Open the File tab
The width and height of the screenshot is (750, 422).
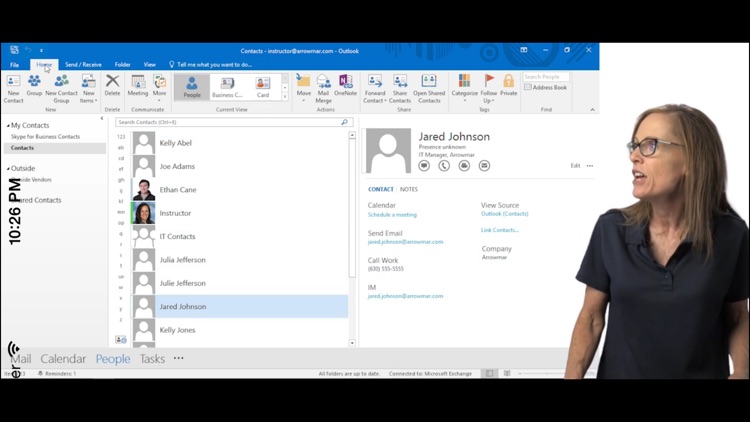coord(14,65)
